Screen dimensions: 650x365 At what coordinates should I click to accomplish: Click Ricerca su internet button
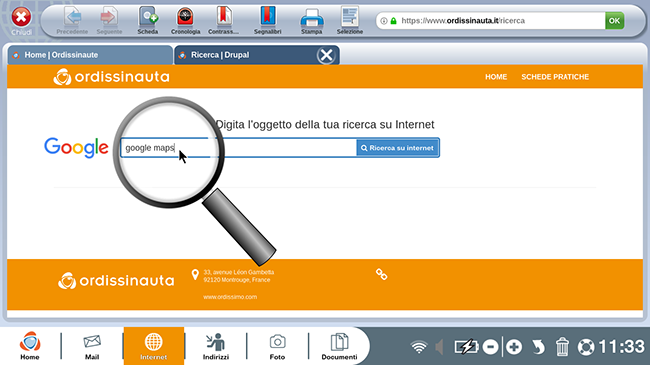398,148
